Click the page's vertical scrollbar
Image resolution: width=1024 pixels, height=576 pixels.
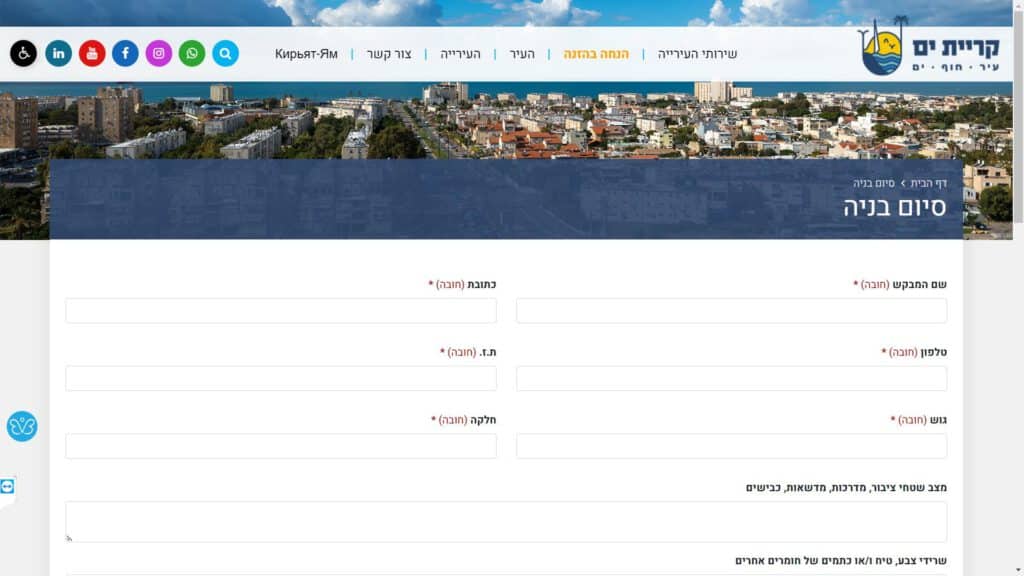(x=1017, y=300)
